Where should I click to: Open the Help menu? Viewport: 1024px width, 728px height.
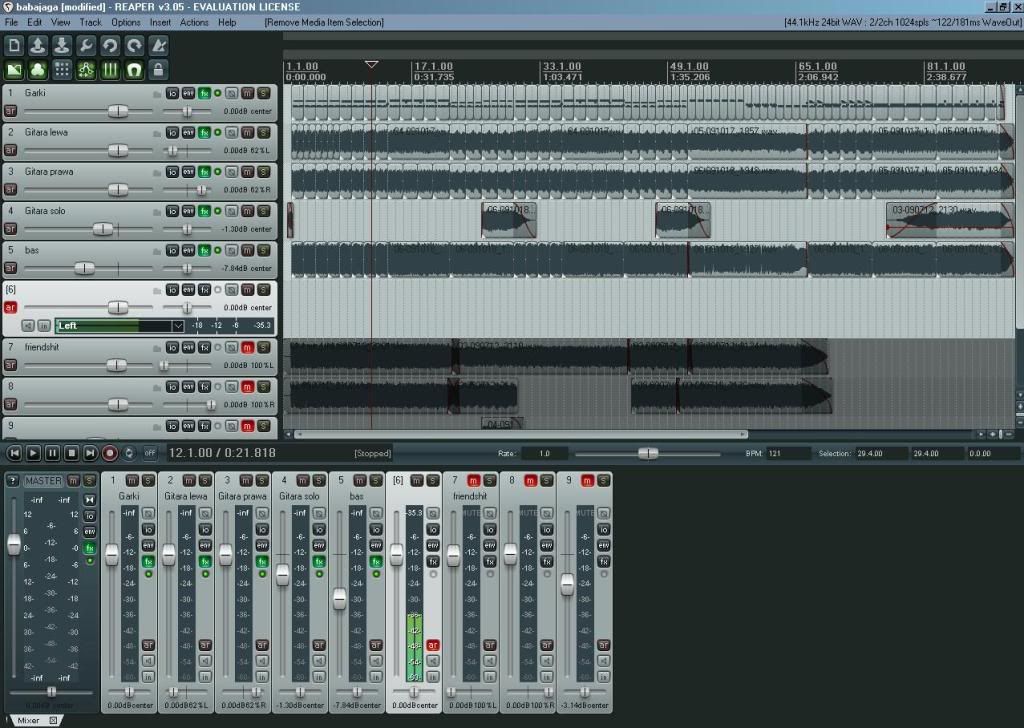point(227,22)
